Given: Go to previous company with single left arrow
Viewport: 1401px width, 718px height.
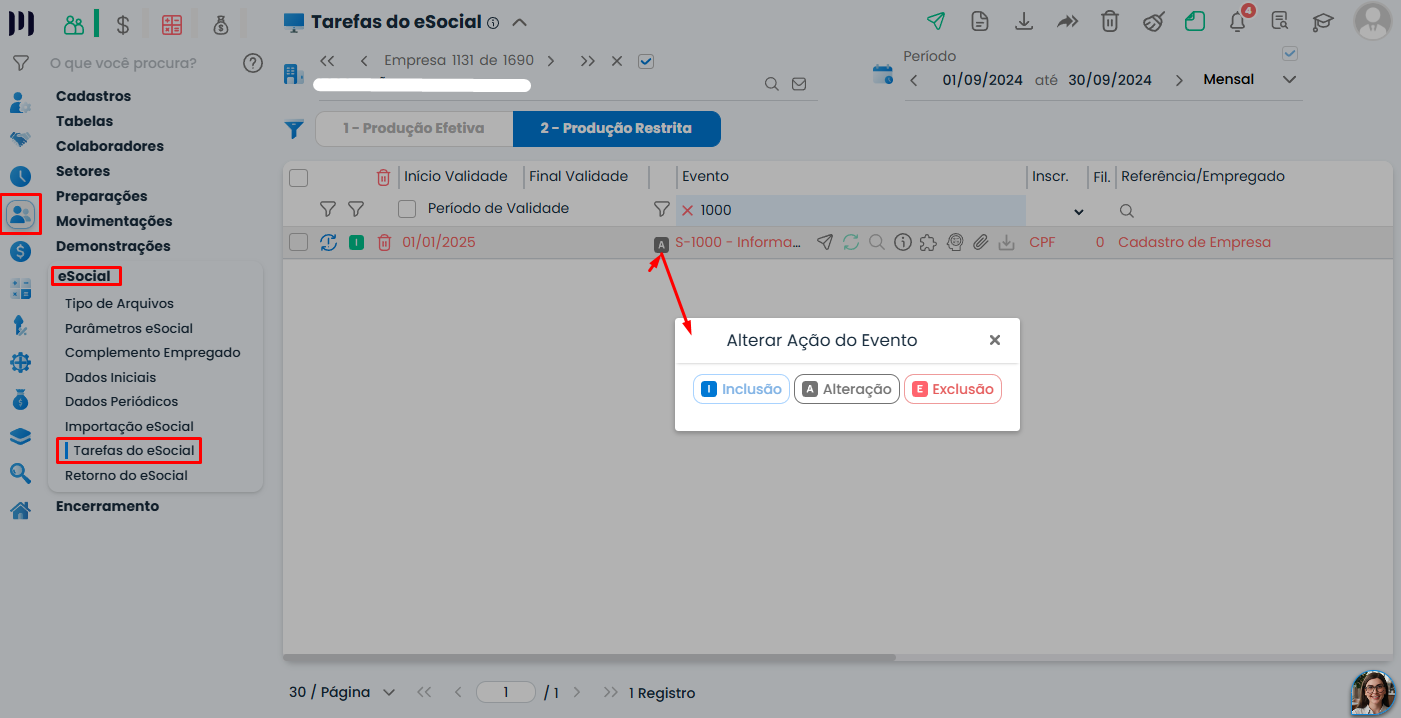Looking at the screenshot, I should click(363, 61).
